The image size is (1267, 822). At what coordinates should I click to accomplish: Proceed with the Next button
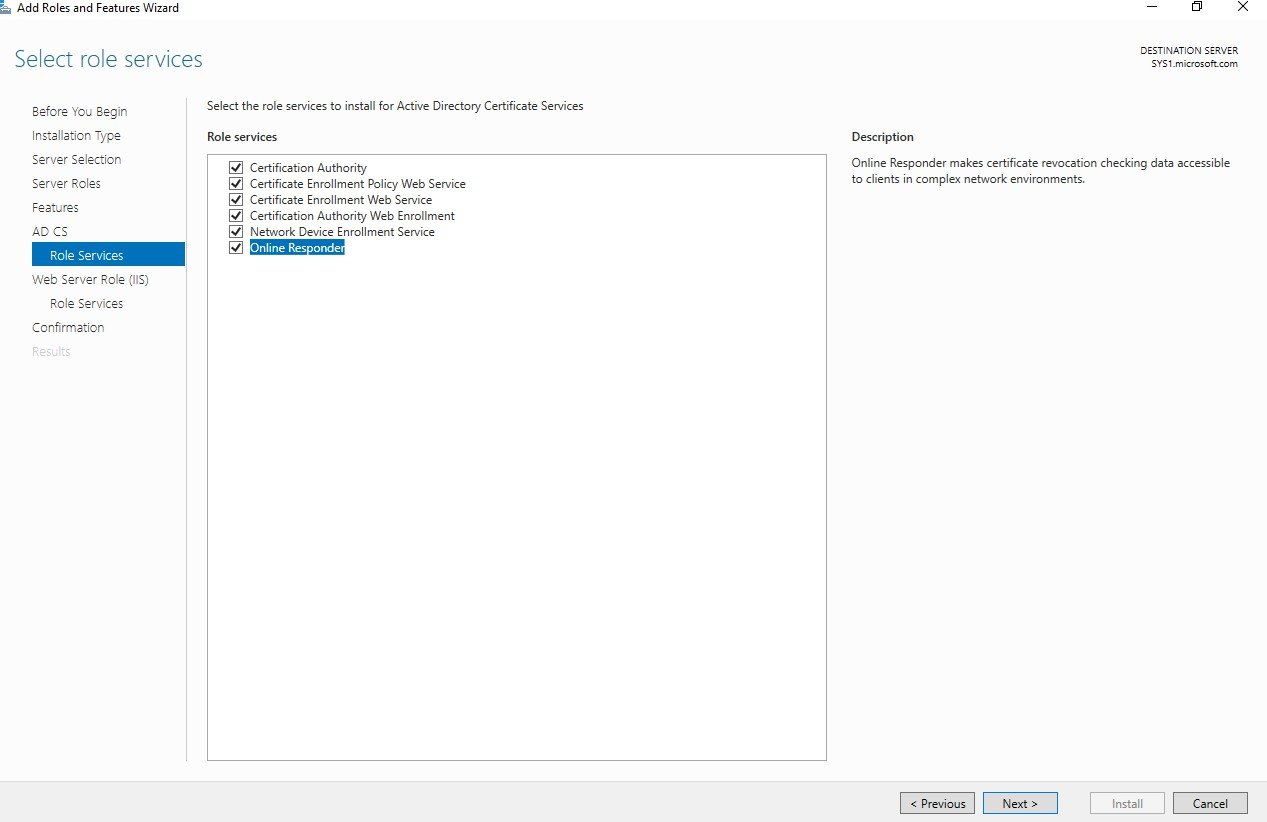(x=1020, y=803)
